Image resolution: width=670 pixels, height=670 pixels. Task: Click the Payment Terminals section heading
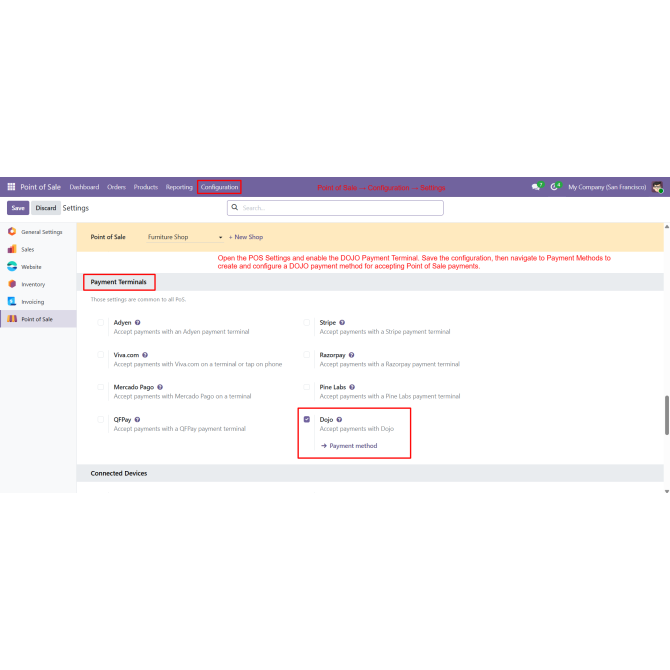[118, 282]
